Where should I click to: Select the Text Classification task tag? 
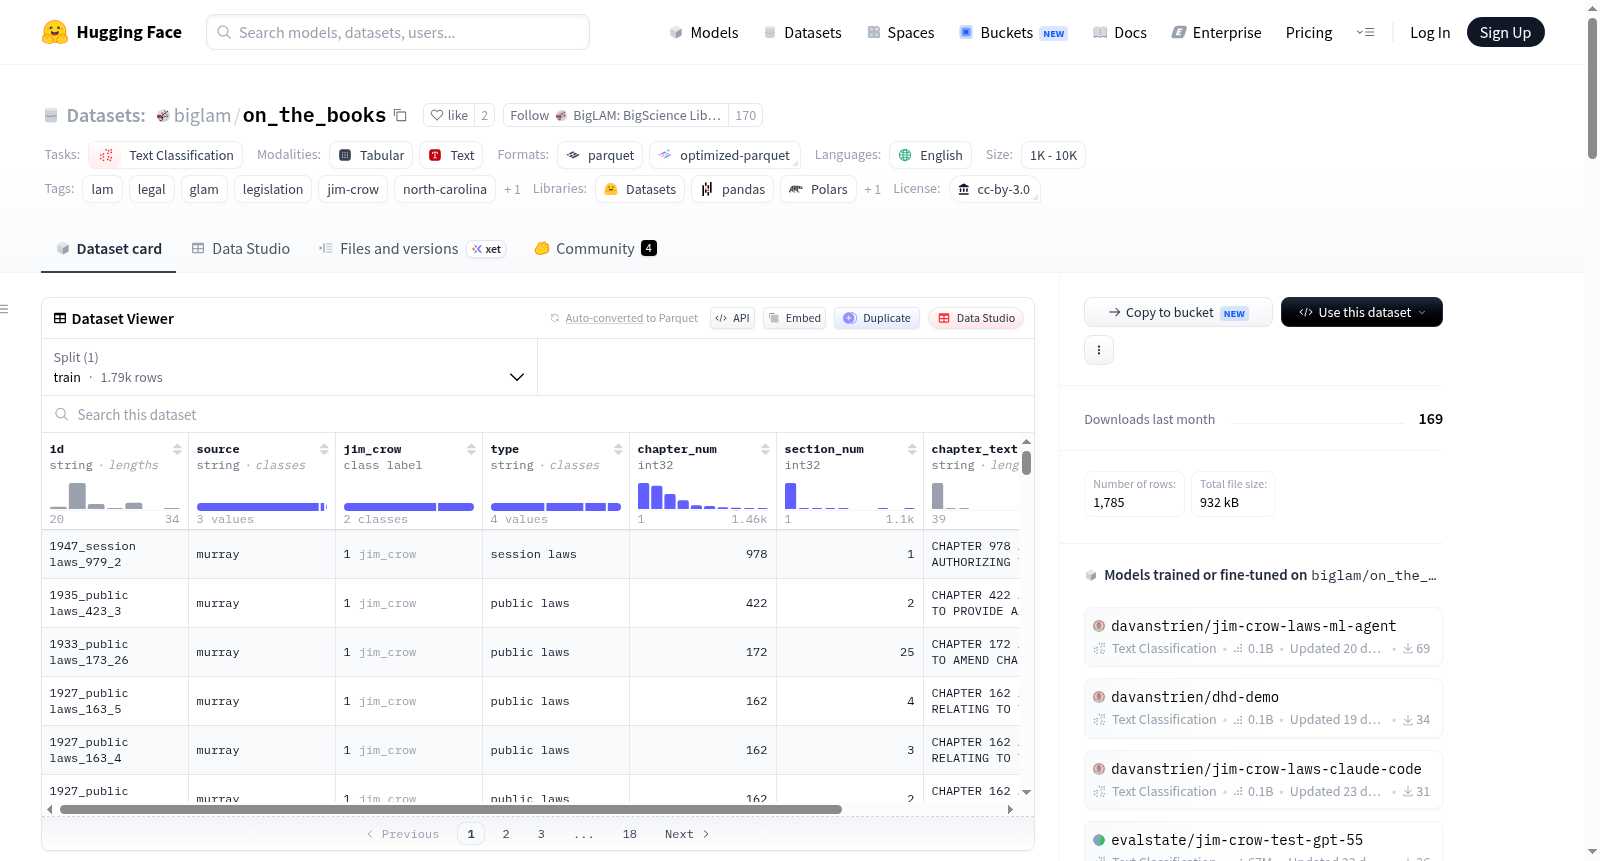tap(165, 155)
